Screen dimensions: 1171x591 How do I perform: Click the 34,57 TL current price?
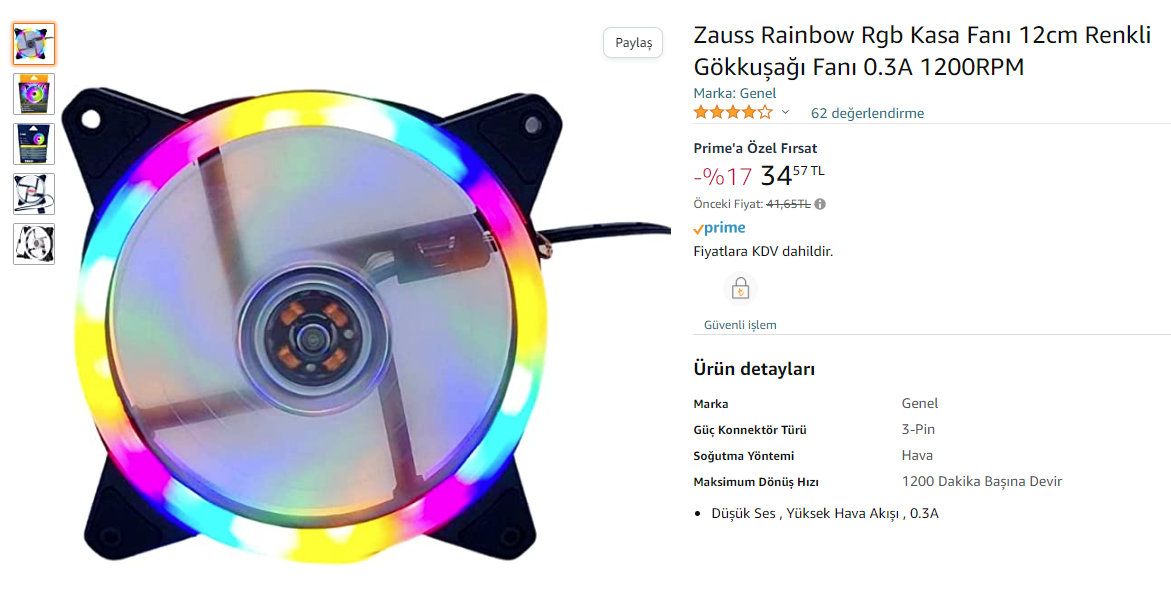pyautogui.click(x=792, y=176)
